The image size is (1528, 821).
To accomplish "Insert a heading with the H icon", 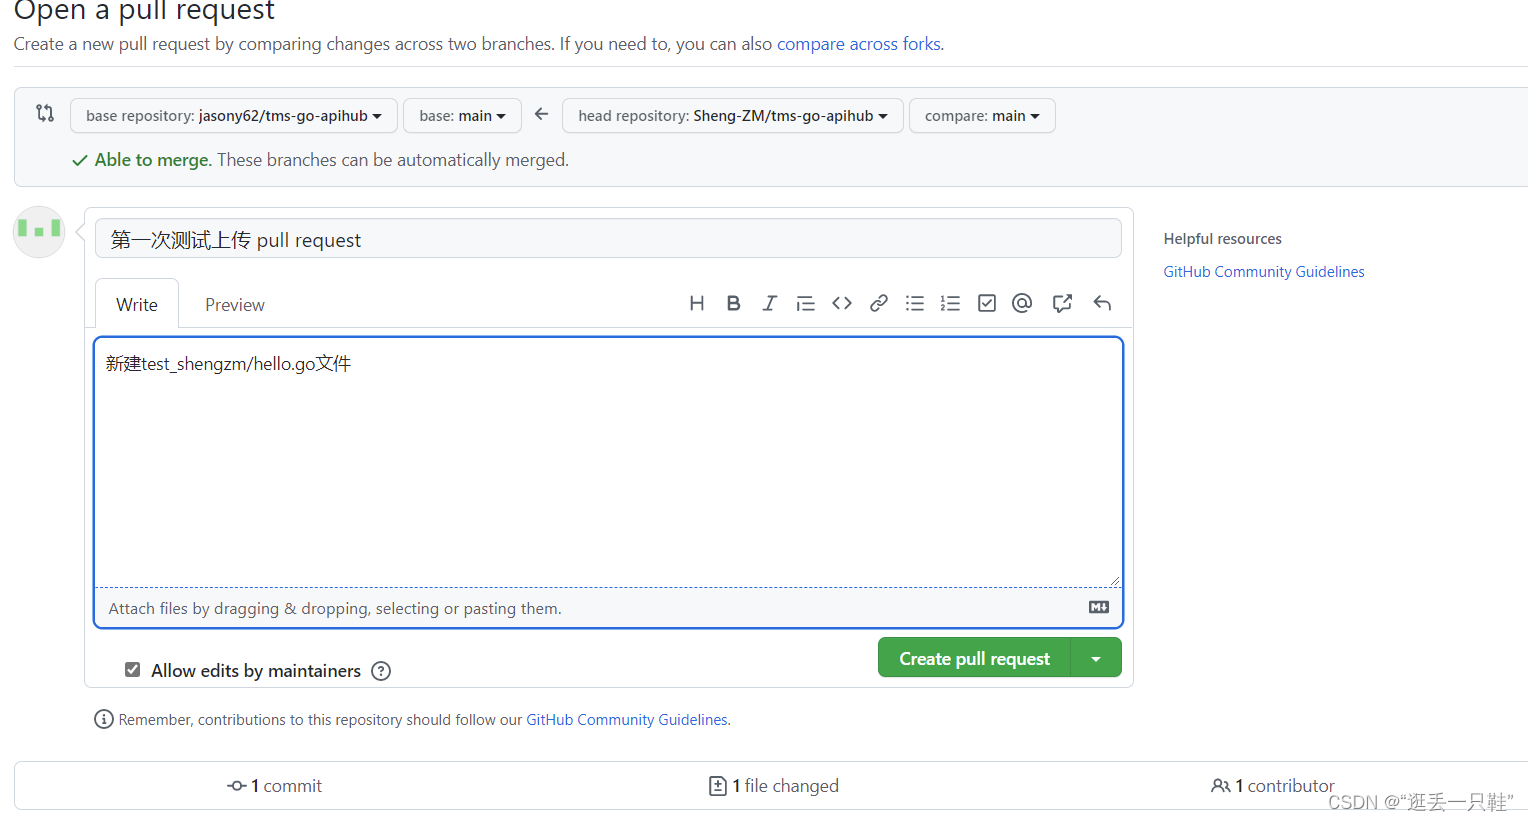I will click(x=697, y=303).
